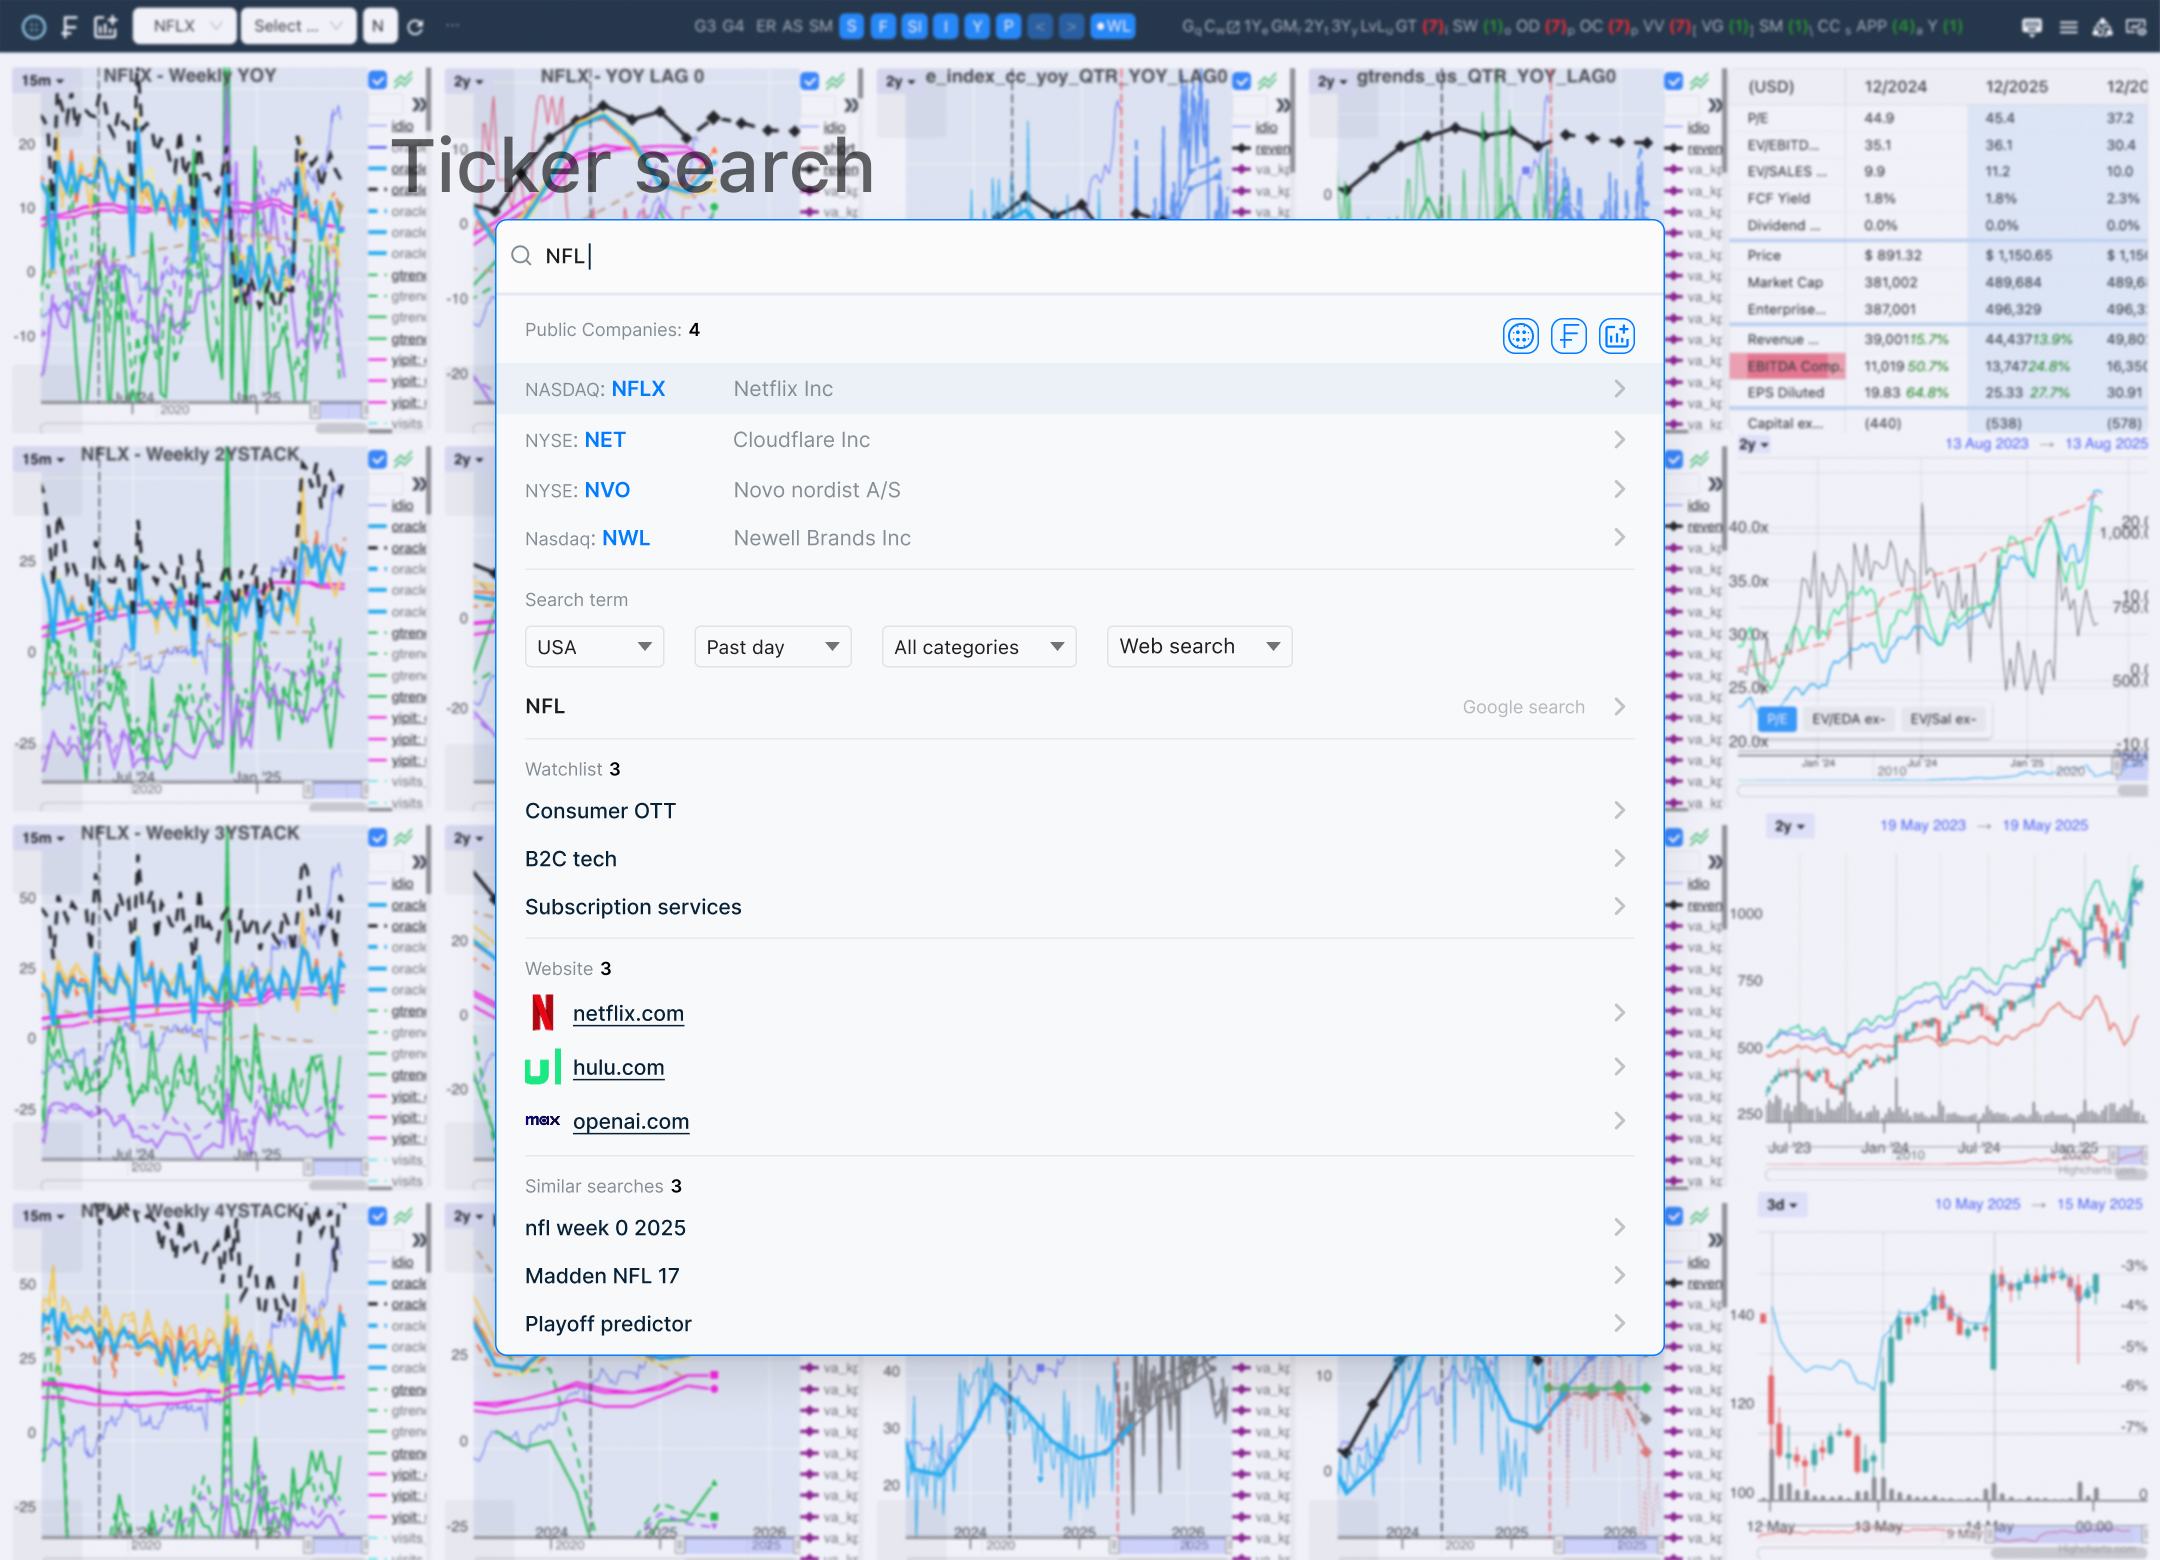Open the Past day time range dropdown
This screenshot has width=2160, height=1560.
pyautogui.click(x=772, y=647)
